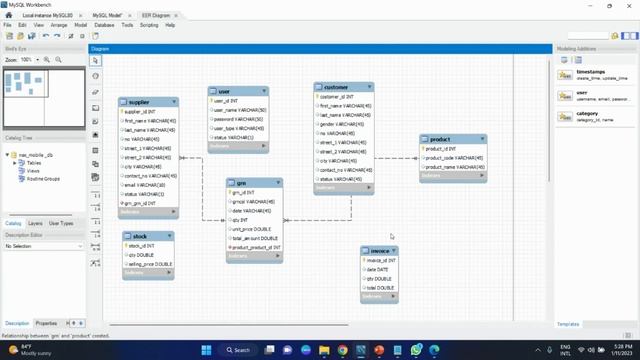The image size is (640, 360).
Task: Collapse the invoice table using header arrow
Action: click(394, 251)
